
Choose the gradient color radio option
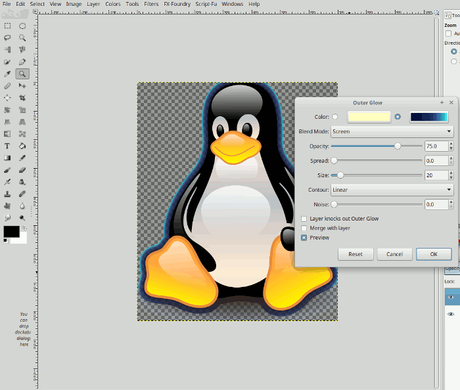pyautogui.click(x=398, y=117)
